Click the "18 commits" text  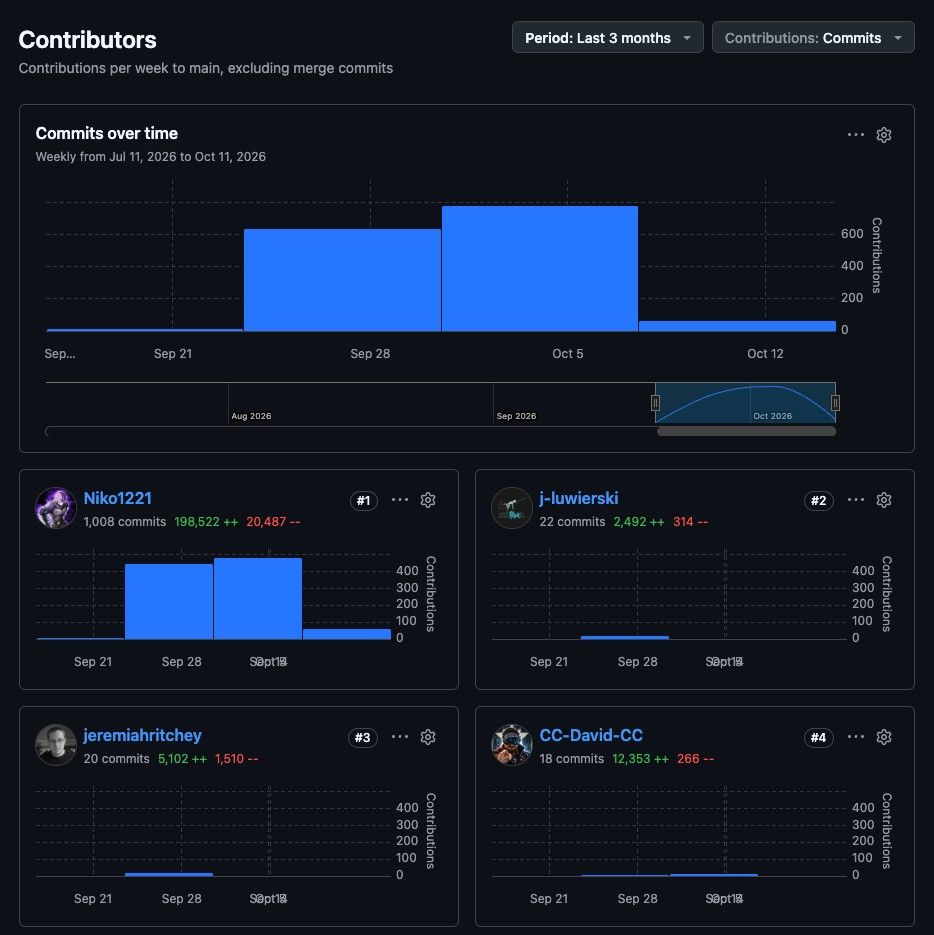point(572,758)
